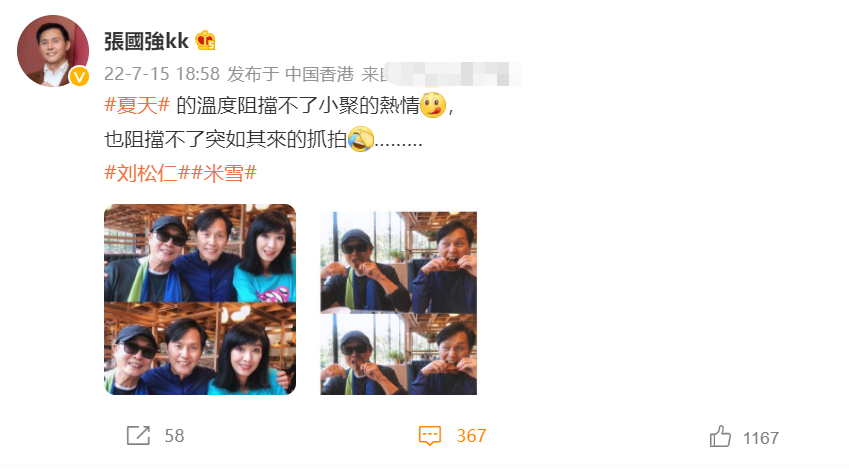Screen dimensions: 849x471
Task: Click the orange V verification badge
Action: 79,77
